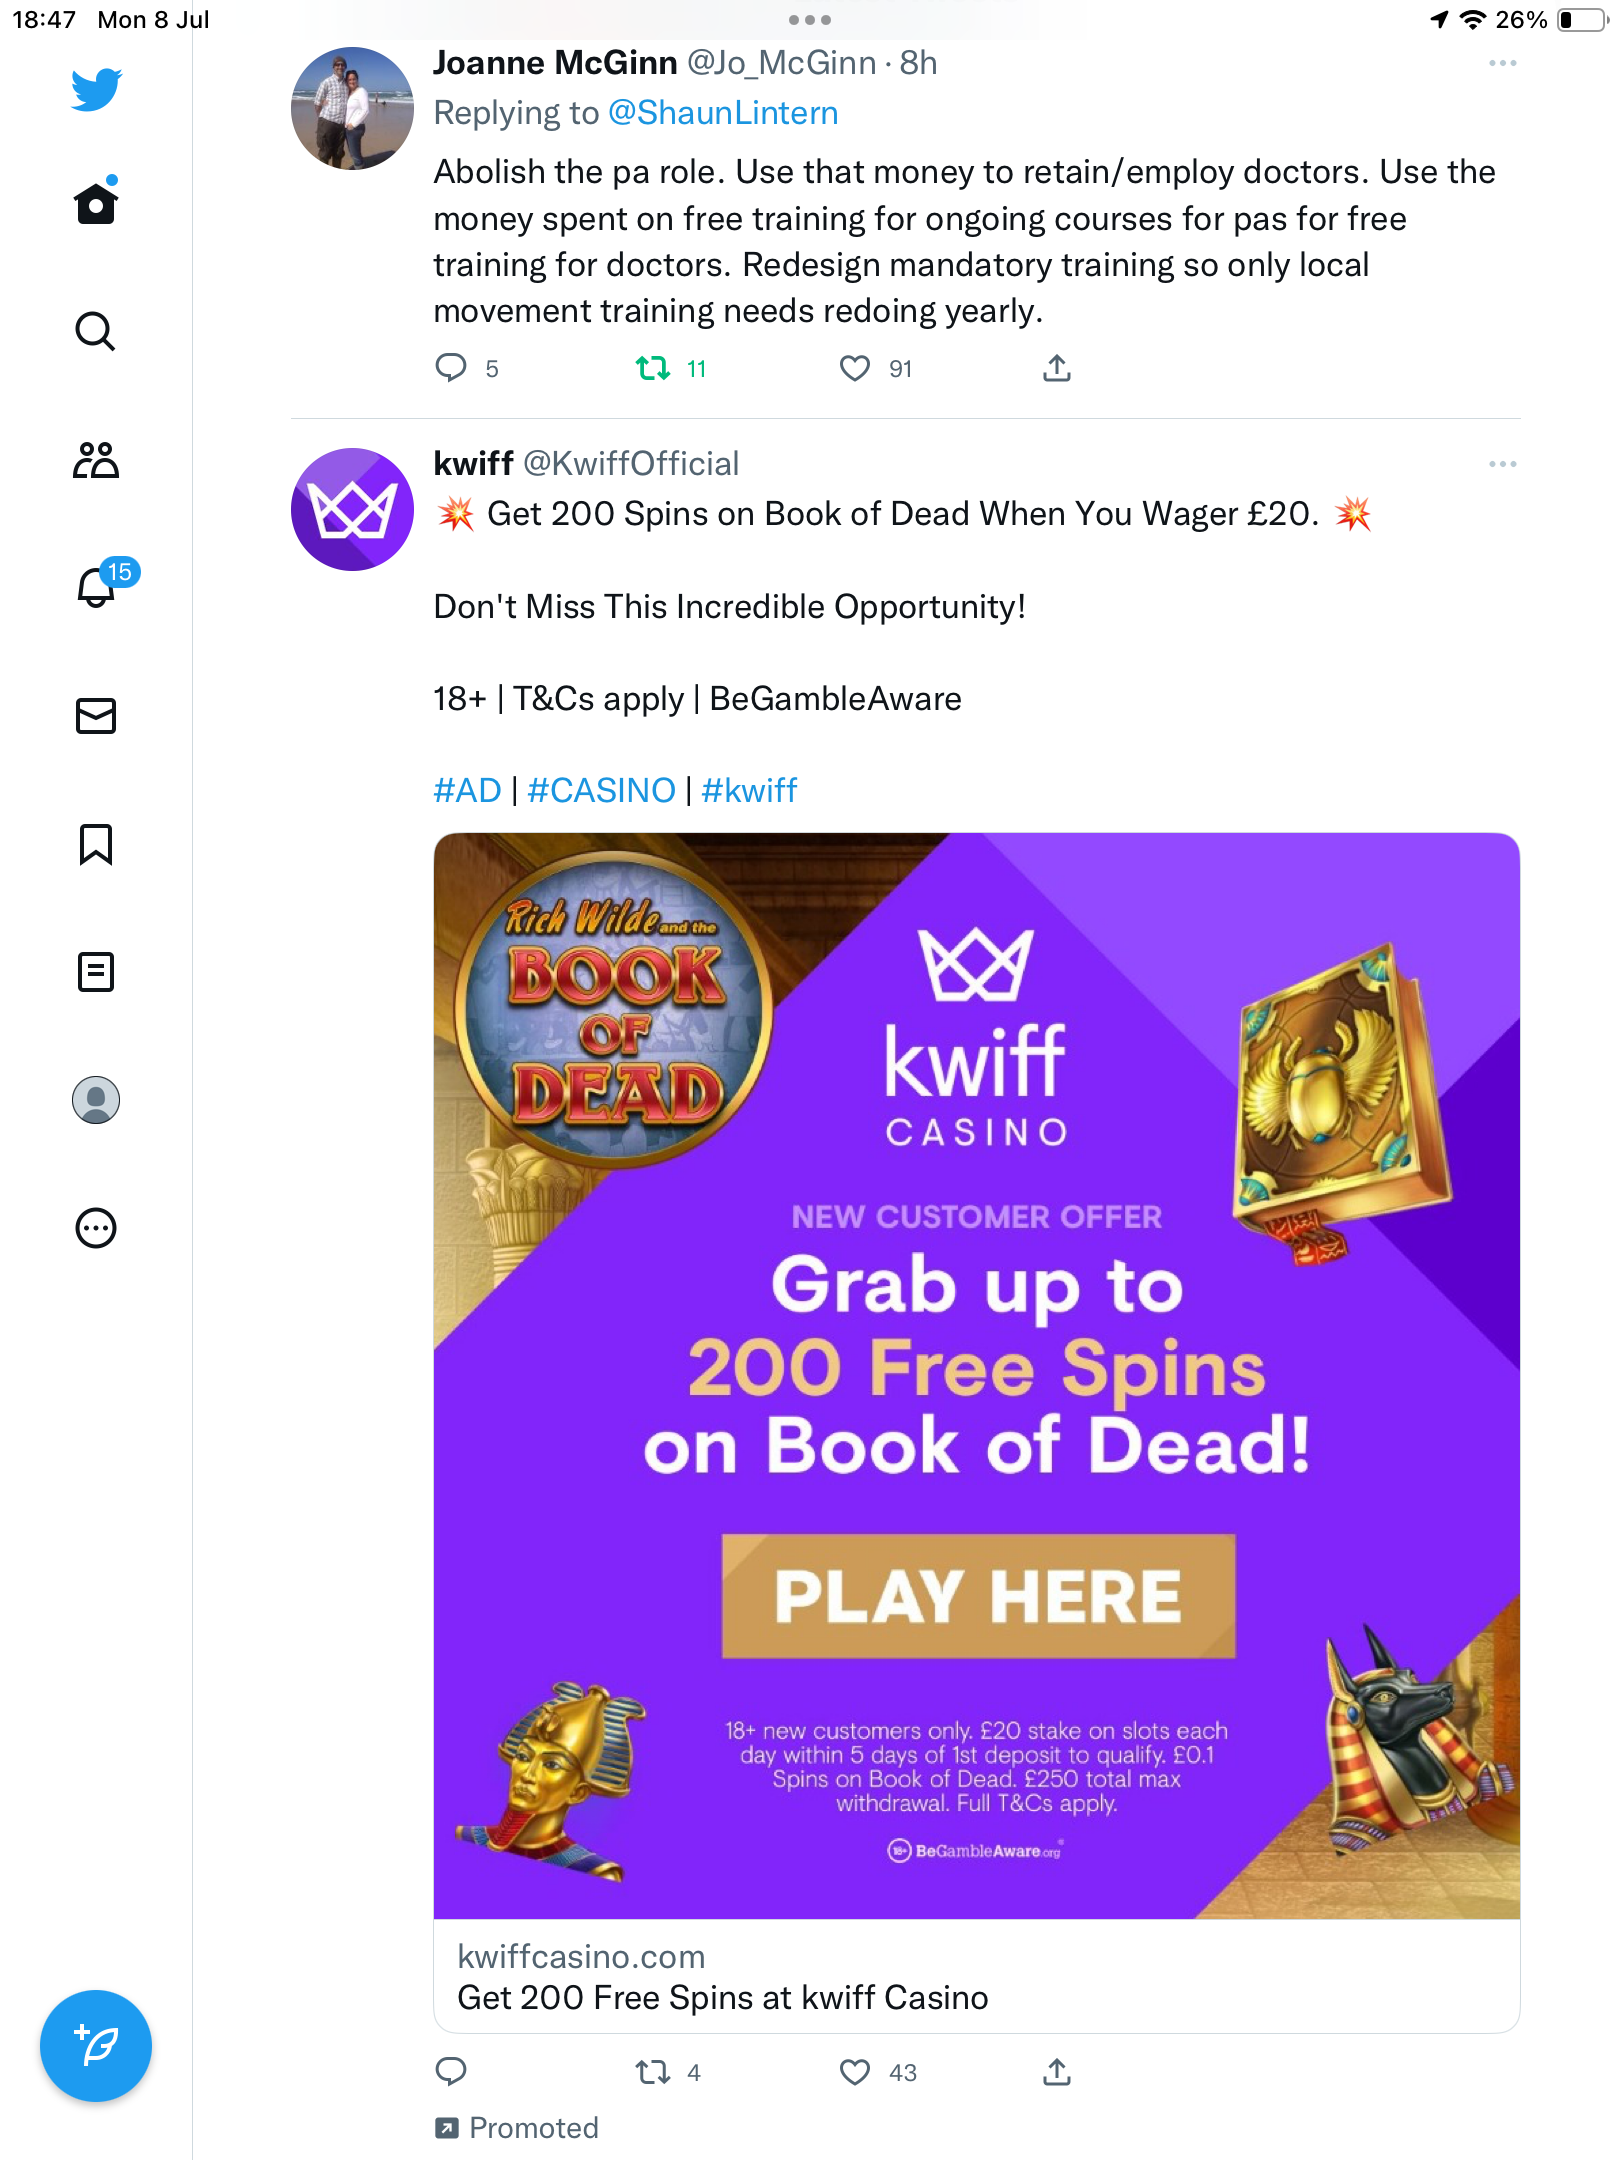1620x2160 pixels.
Task: Tap the compose new tweet button
Action: click(96, 2046)
